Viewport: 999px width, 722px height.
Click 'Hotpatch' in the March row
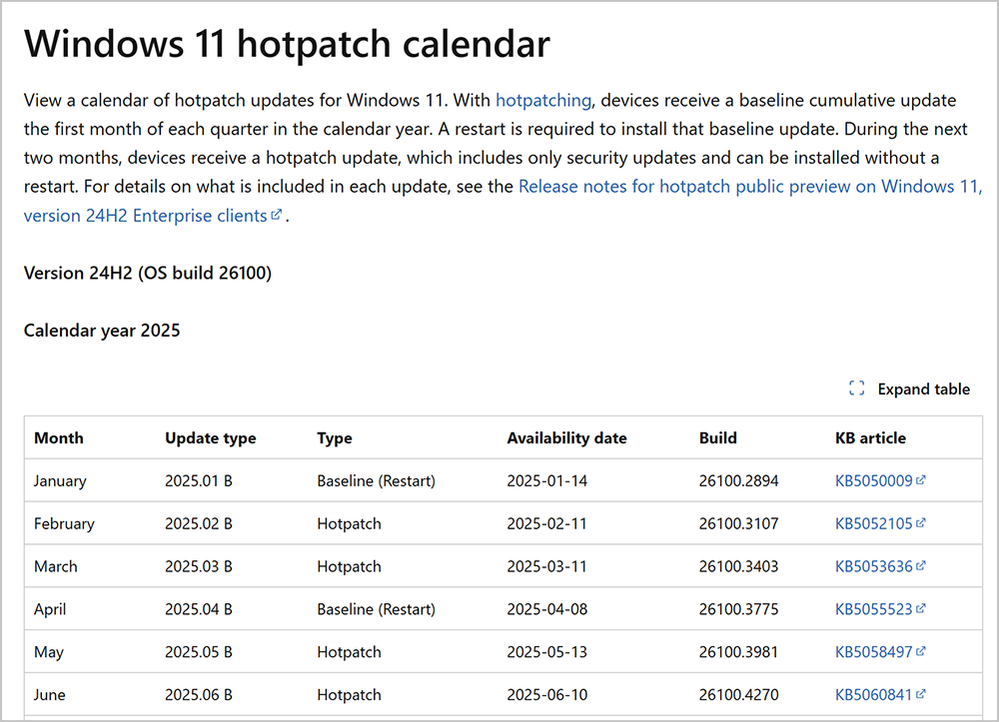pyautogui.click(x=349, y=567)
